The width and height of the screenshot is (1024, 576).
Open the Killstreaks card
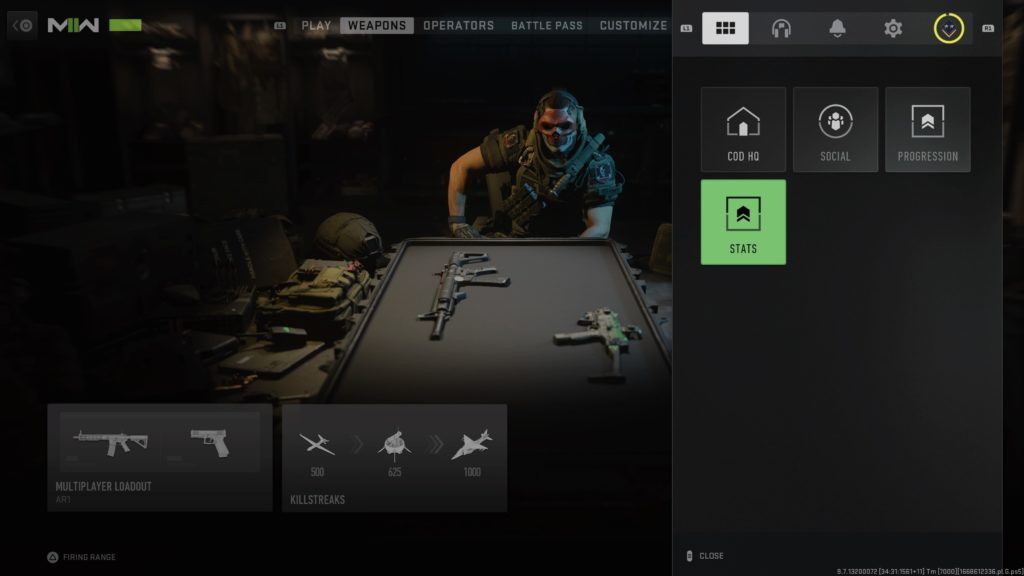click(x=394, y=457)
